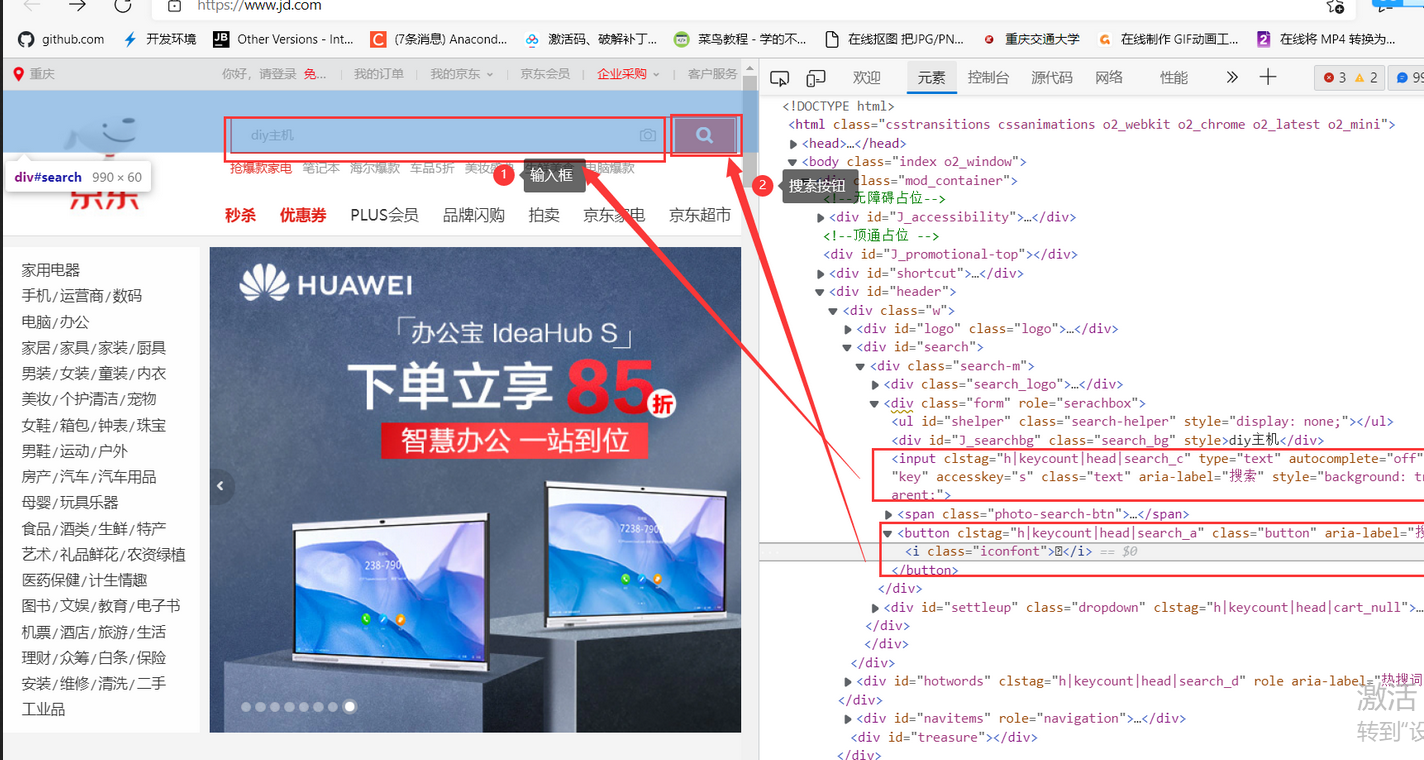Reload the page with refresh icon
The height and width of the screenshot is (760, 1424).
(x=122, y=6)
